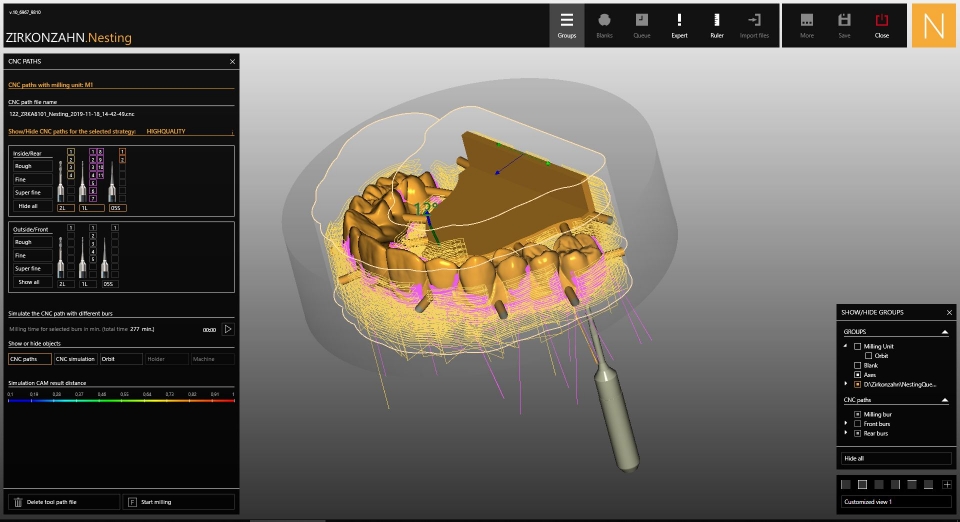Viewport: 960px width, 522px height.
Task: Click the 05S bur image in Outside/Front
Action: [105, 258]
